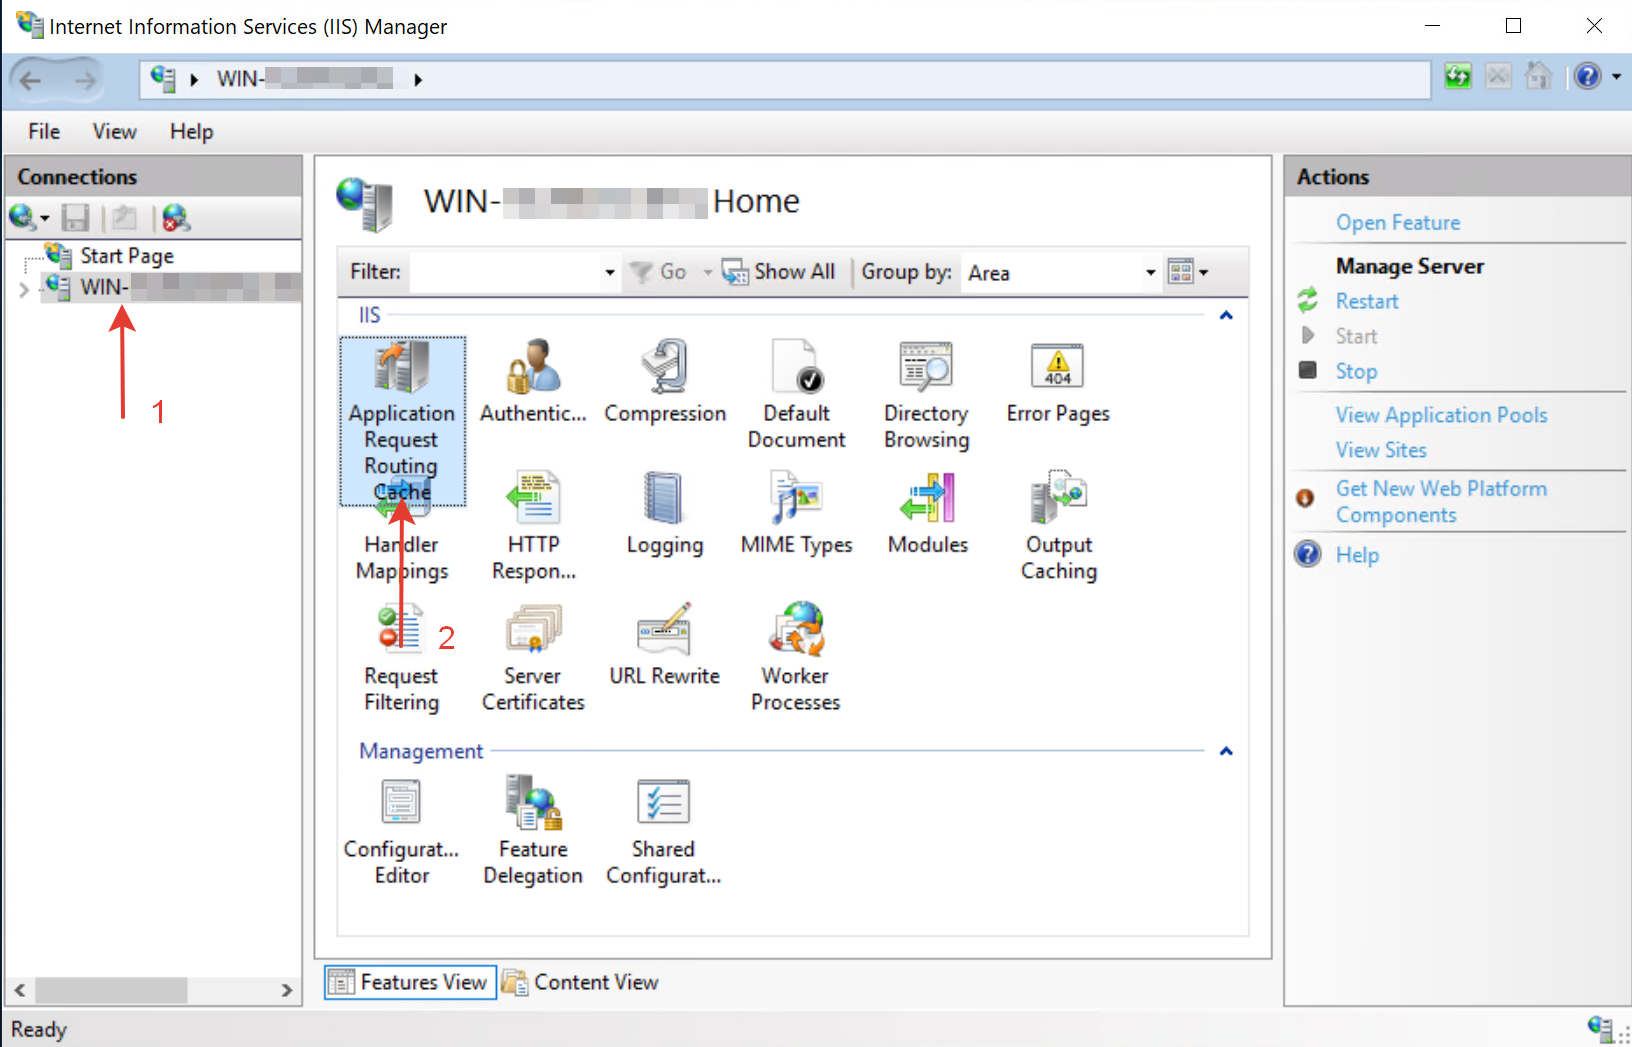
Task: Click Get New Web Platform Components link
Action: tap(1441, 501)
